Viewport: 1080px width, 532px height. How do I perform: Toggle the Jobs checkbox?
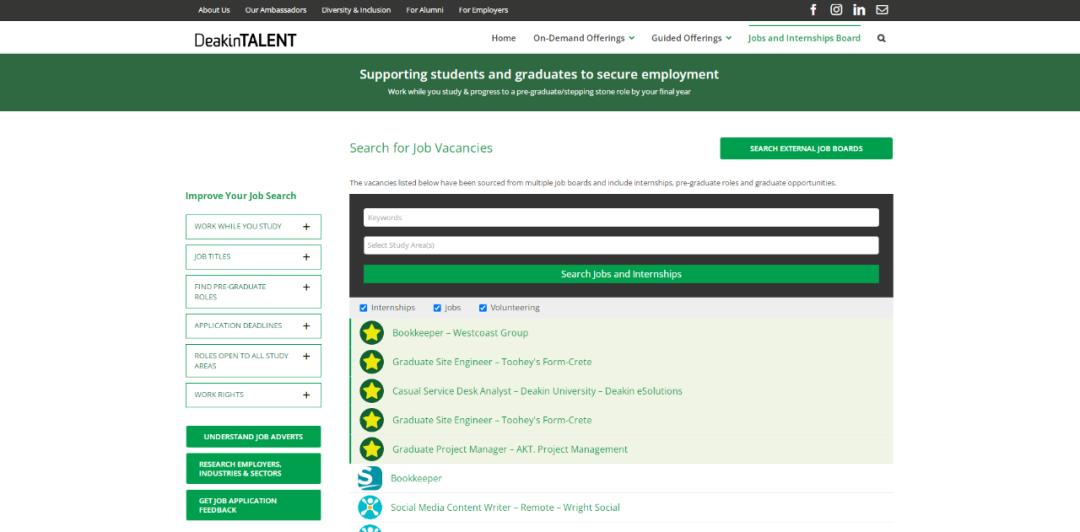(x=437, y=308)
